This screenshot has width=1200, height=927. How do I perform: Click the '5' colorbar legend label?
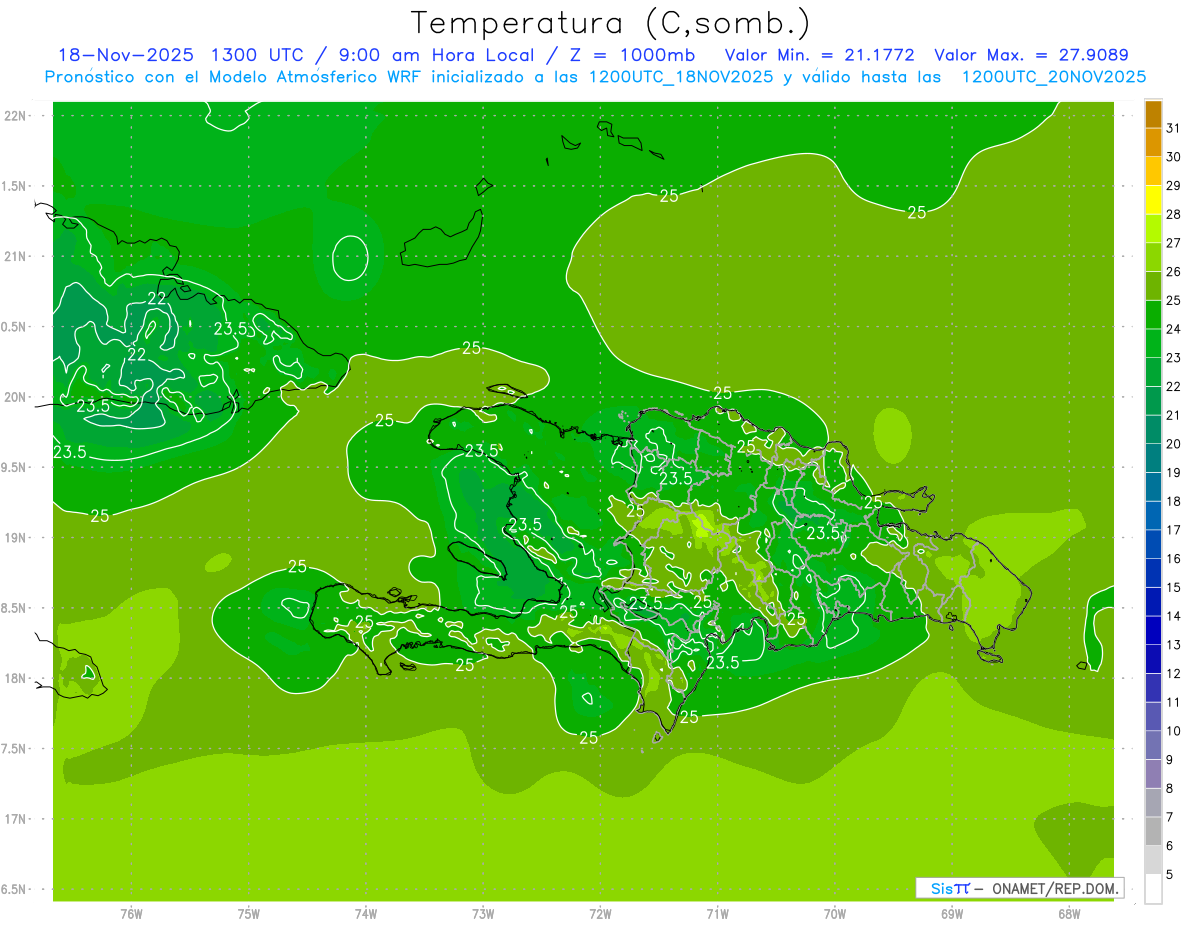pos(1170,875)
